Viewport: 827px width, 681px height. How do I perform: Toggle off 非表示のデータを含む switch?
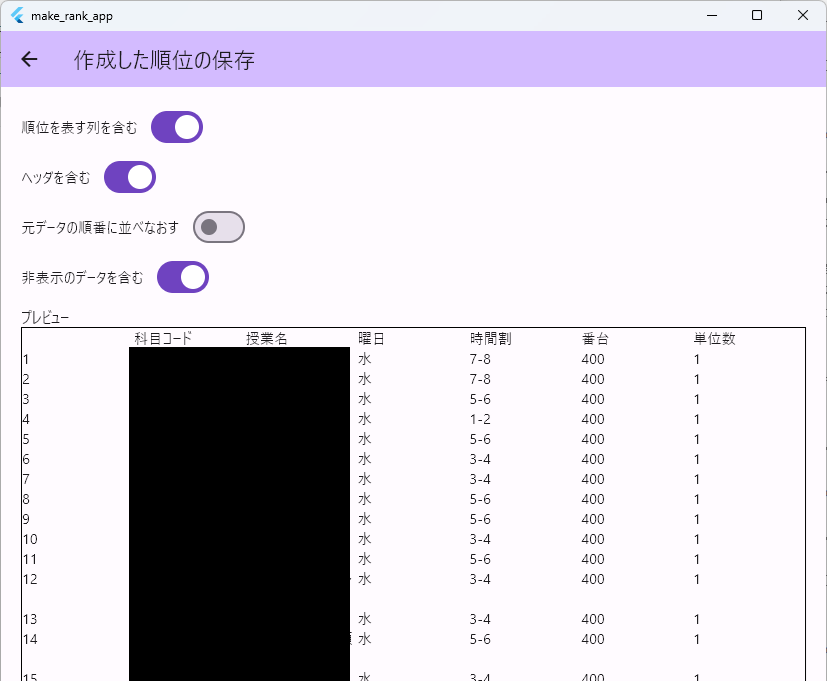[183, 277]
